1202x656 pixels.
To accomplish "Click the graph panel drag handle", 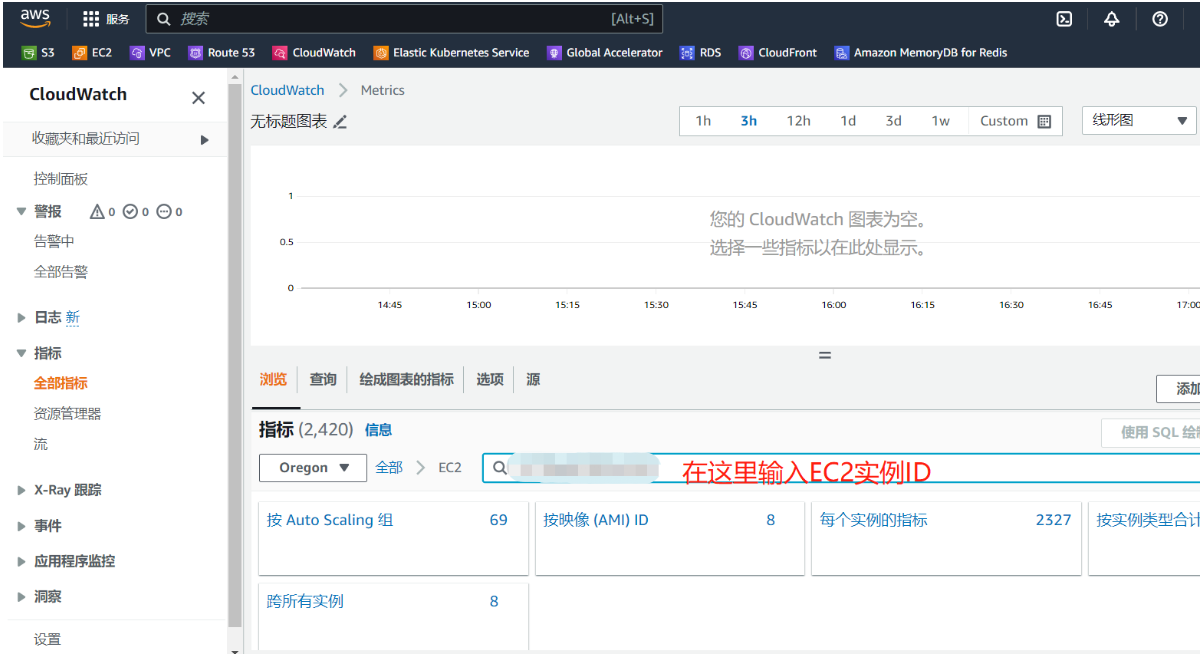I will pos(825,355).
